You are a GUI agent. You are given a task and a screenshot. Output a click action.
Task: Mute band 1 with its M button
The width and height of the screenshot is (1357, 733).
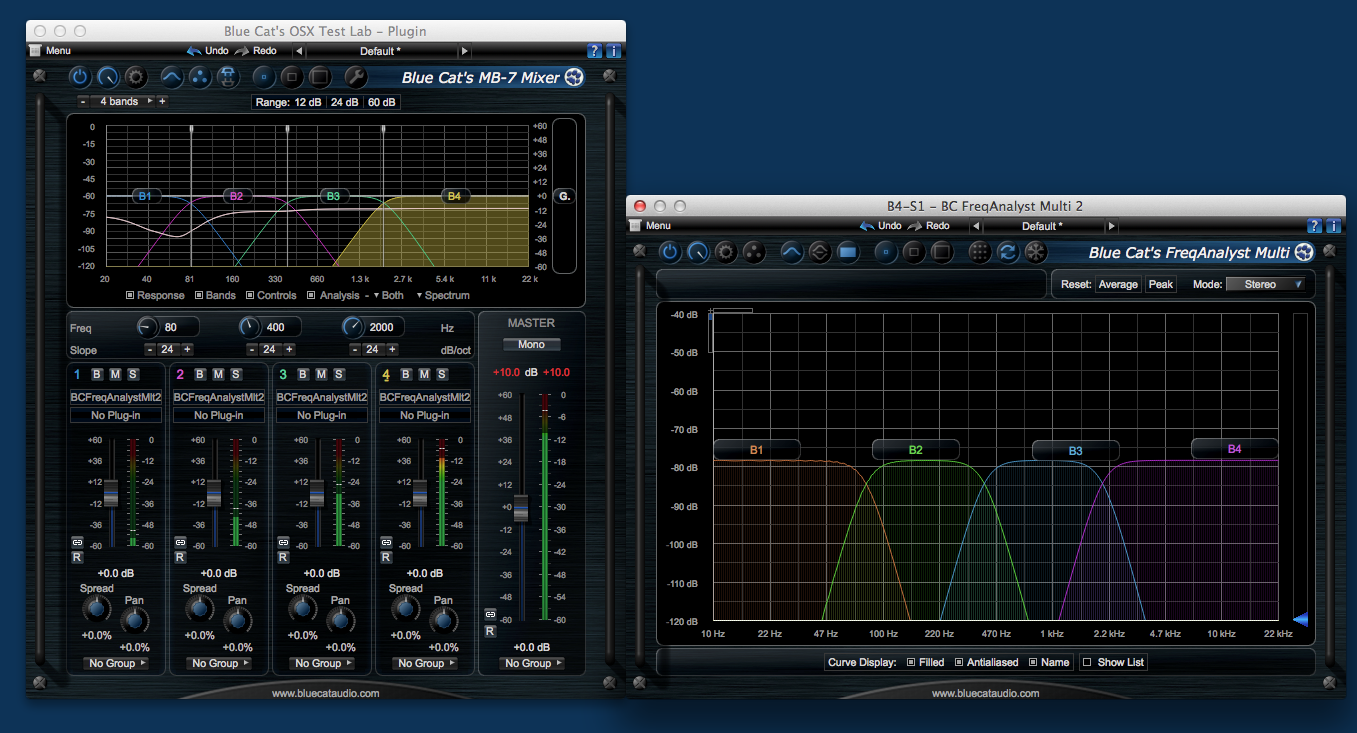[115, 374]
